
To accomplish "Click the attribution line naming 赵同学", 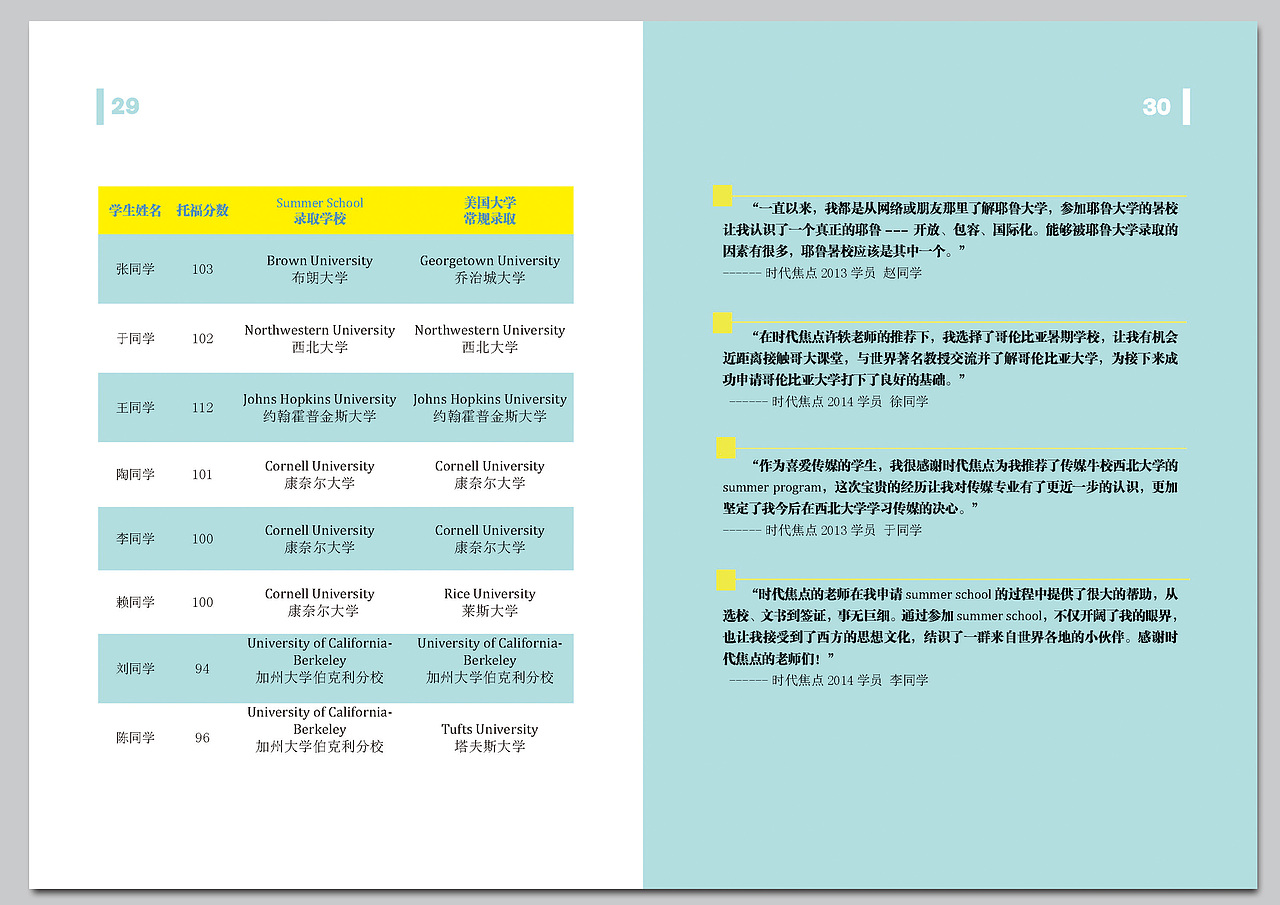I will point(822,273).
